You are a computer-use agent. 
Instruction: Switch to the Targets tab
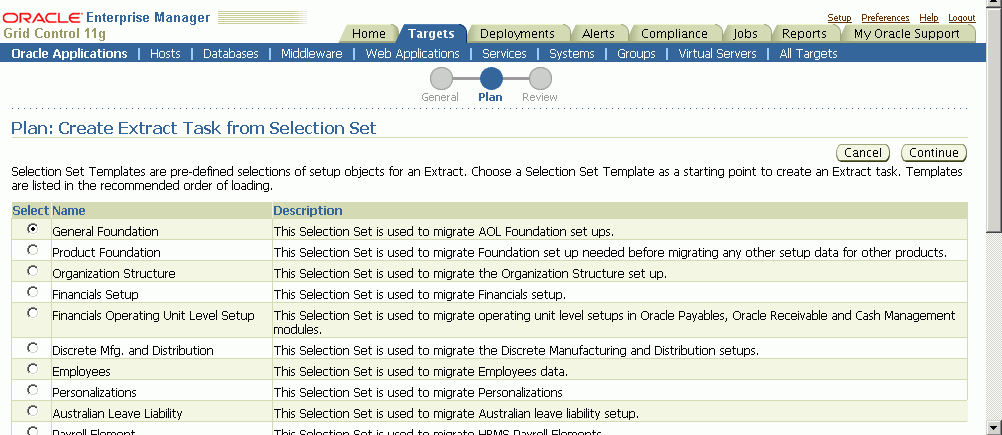(x=431, y=34)
